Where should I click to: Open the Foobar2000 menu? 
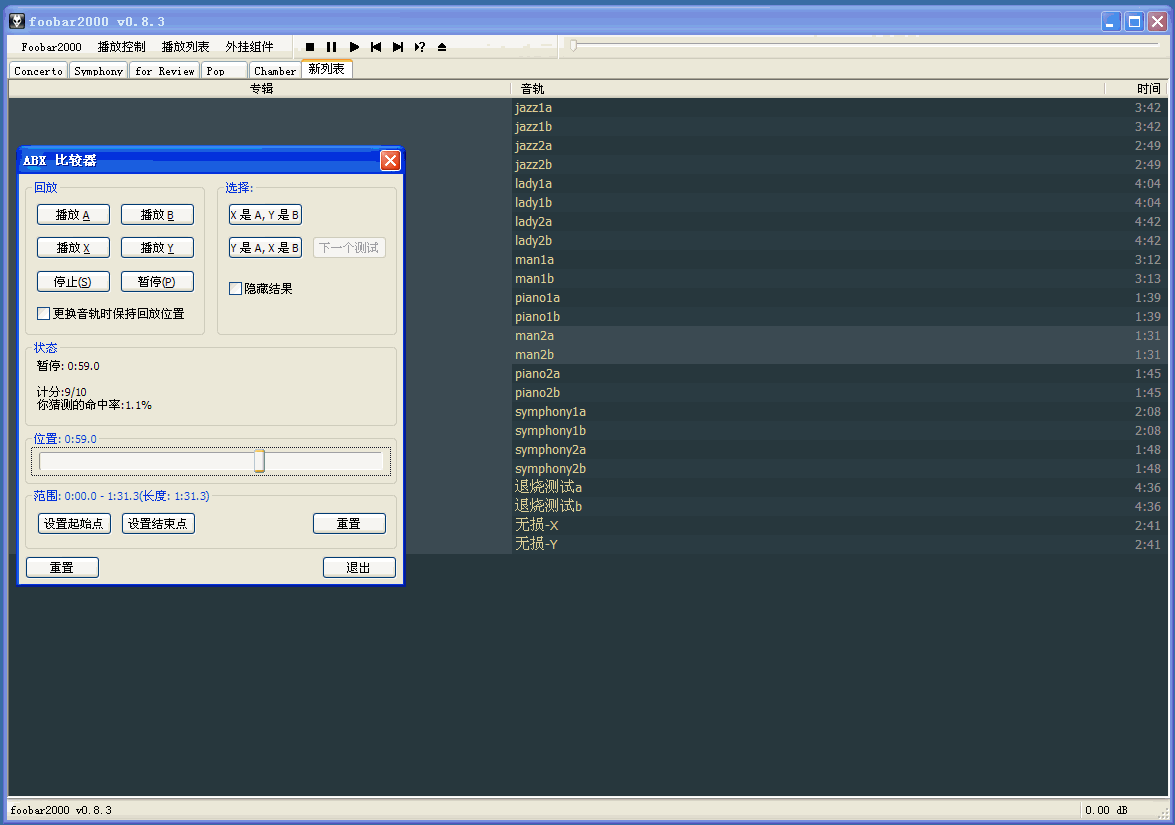click(x=51, y=47)
